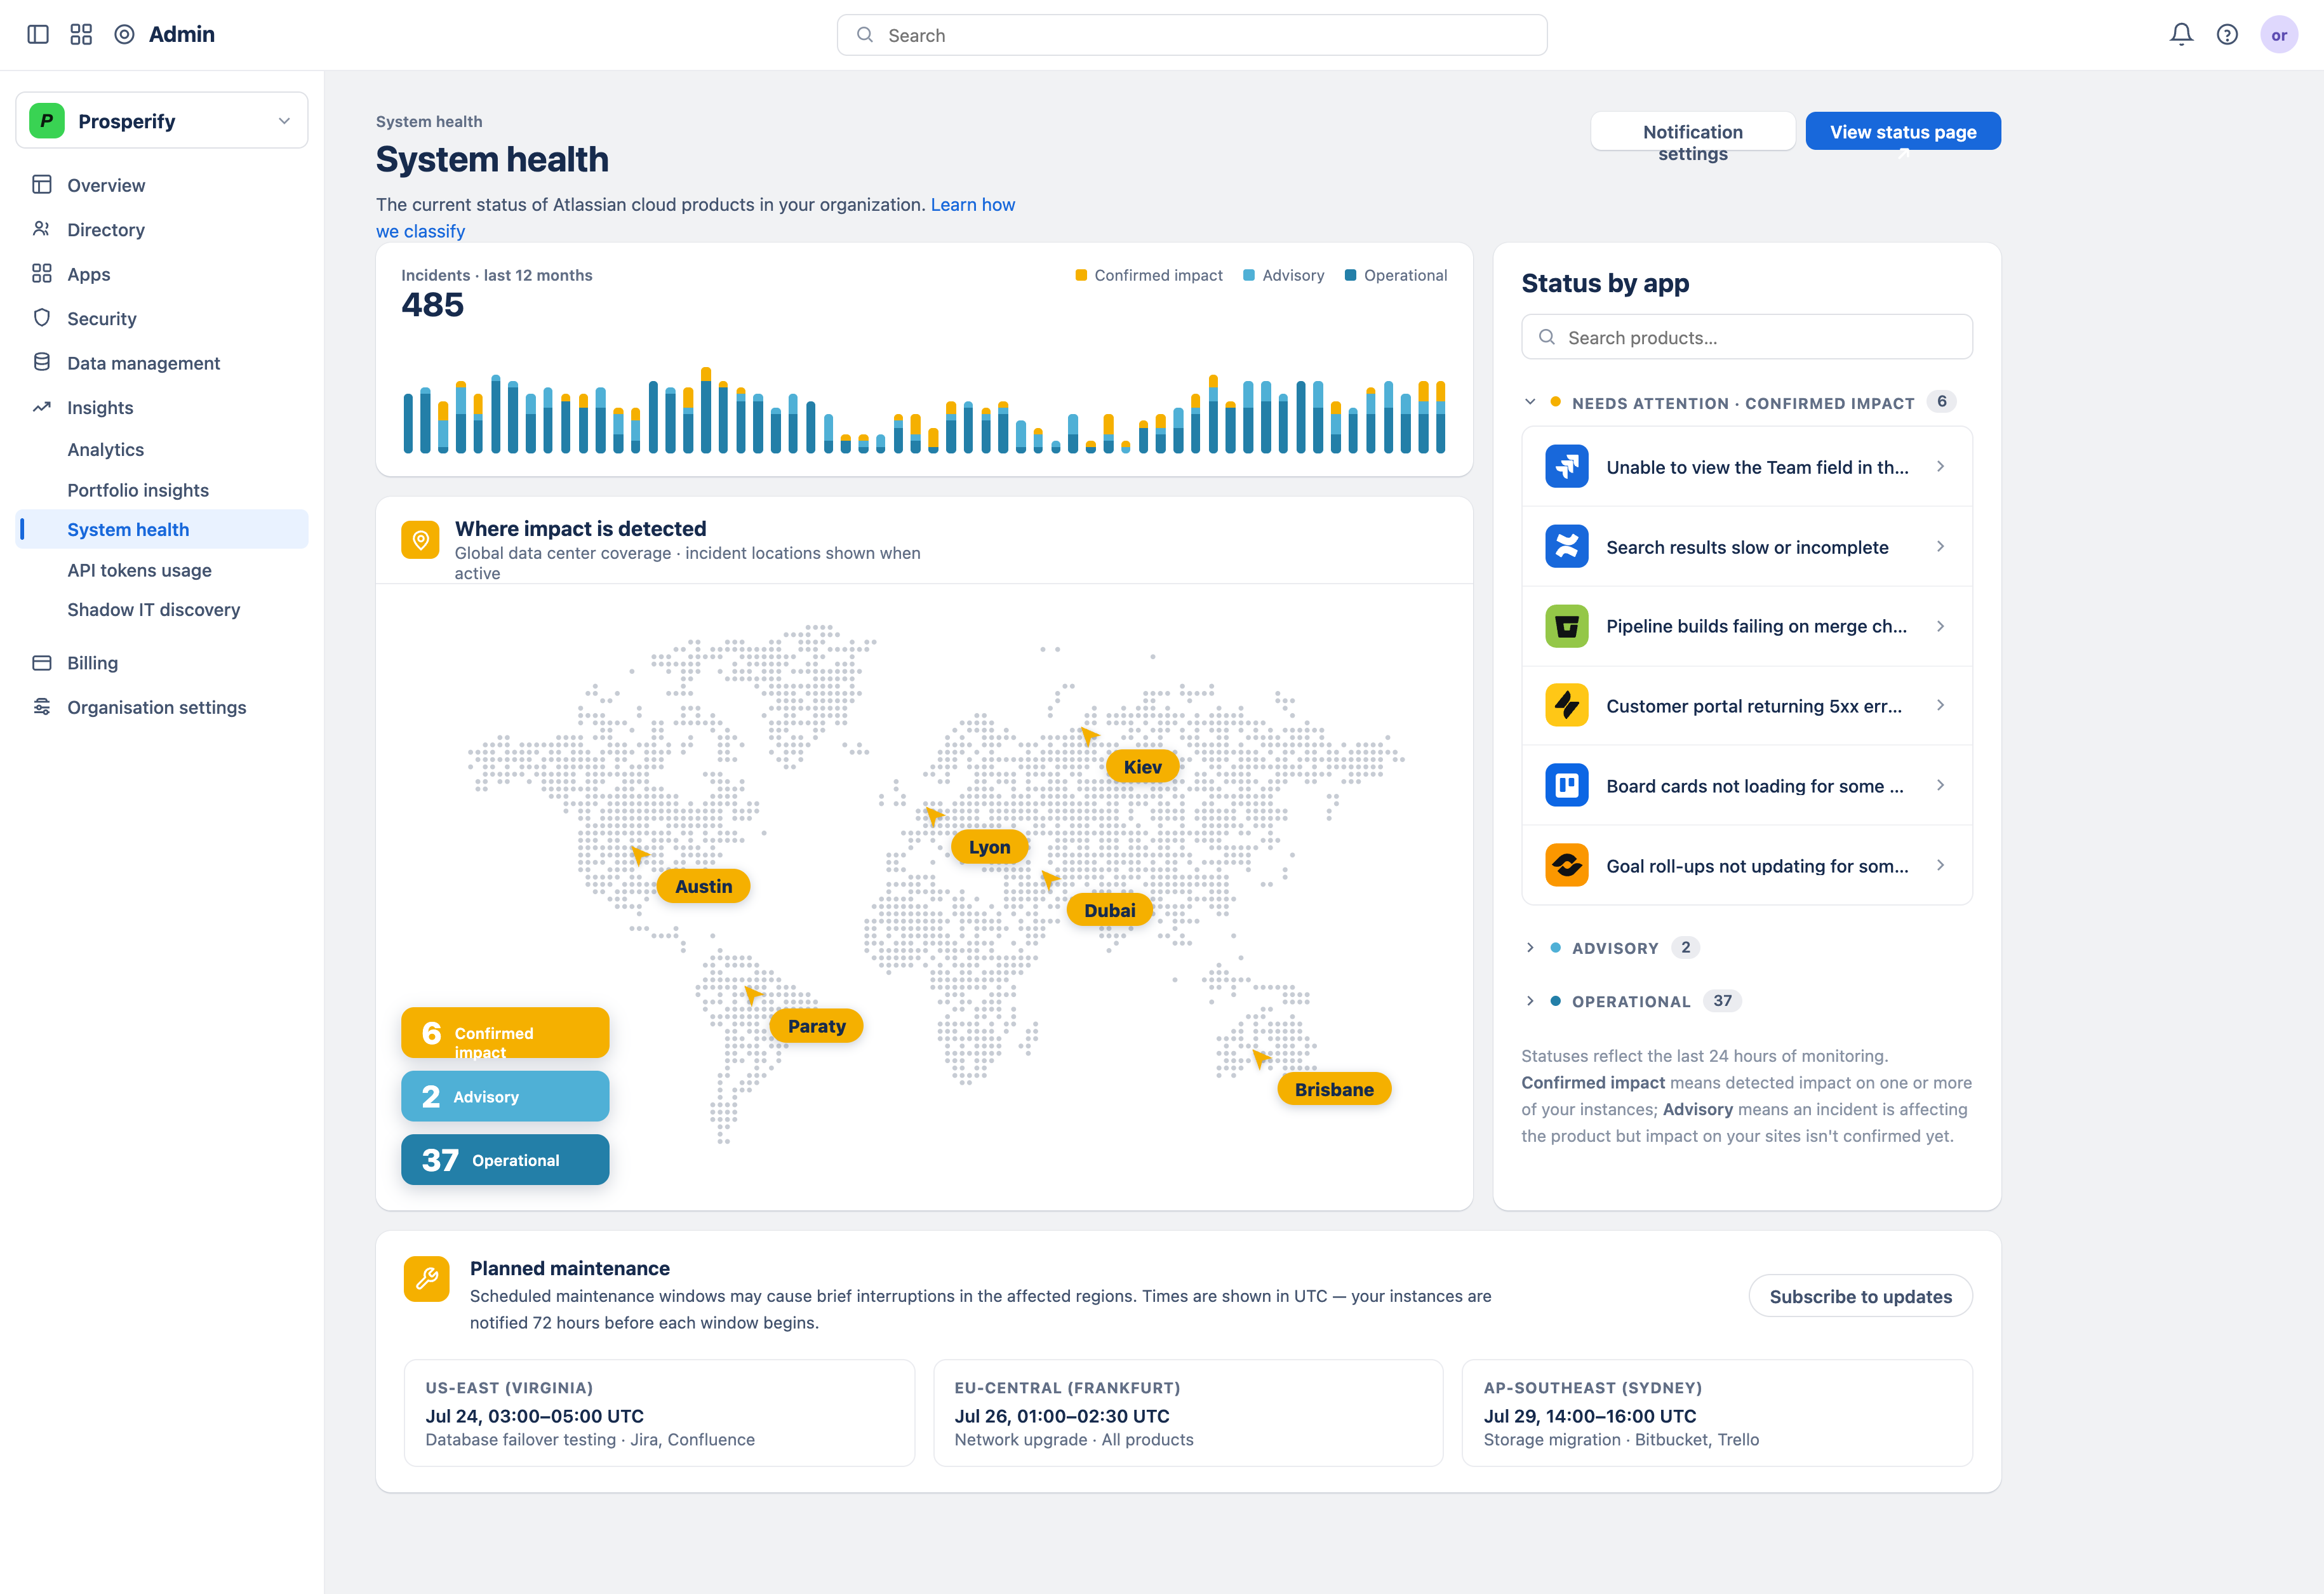The image size is (2324, 1594).
Task: Toggle the sidebar collapse icon
Action: click(38, 34)
